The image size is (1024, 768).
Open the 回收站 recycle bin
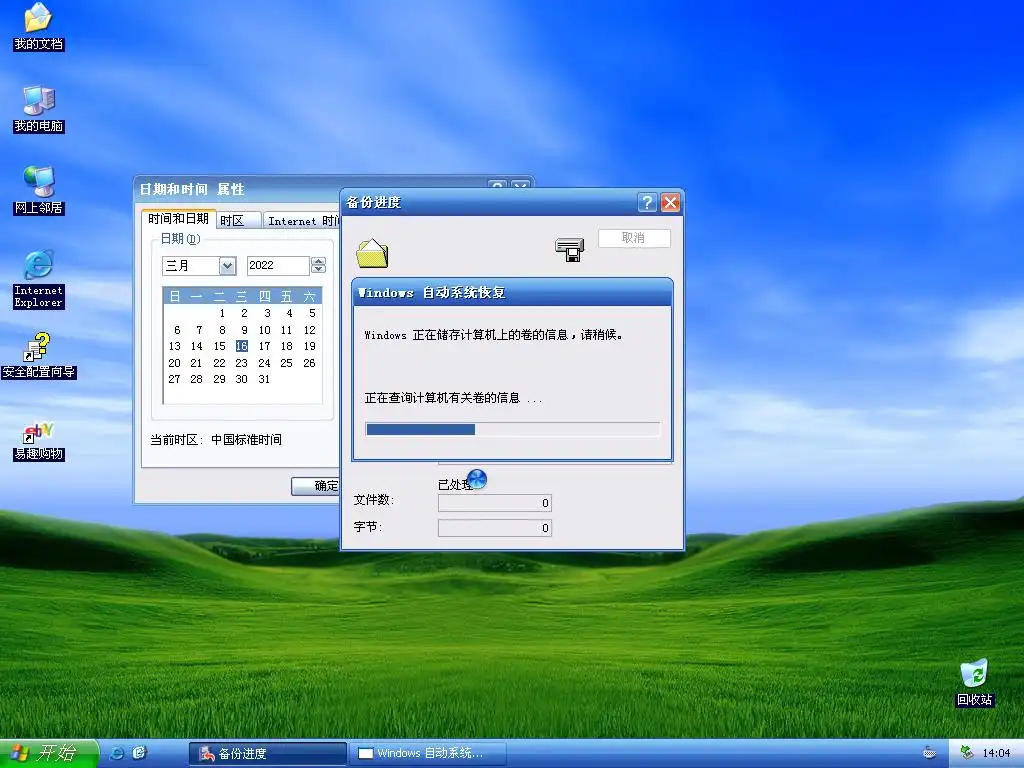(974, 683)
